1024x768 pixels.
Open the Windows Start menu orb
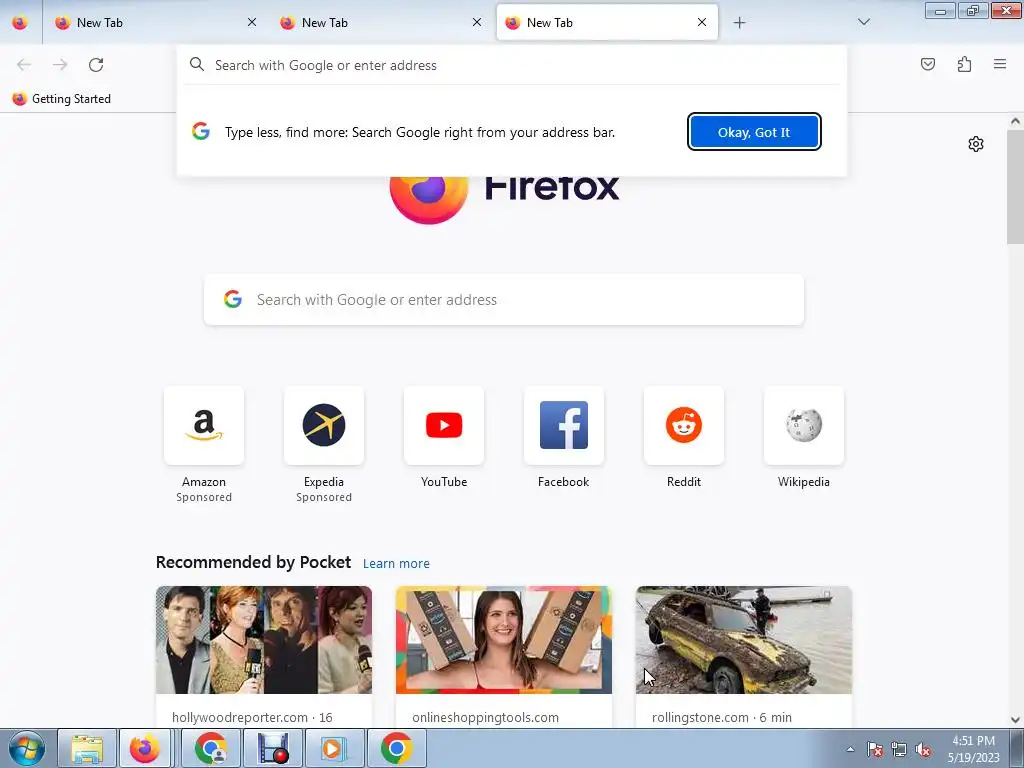26,748
